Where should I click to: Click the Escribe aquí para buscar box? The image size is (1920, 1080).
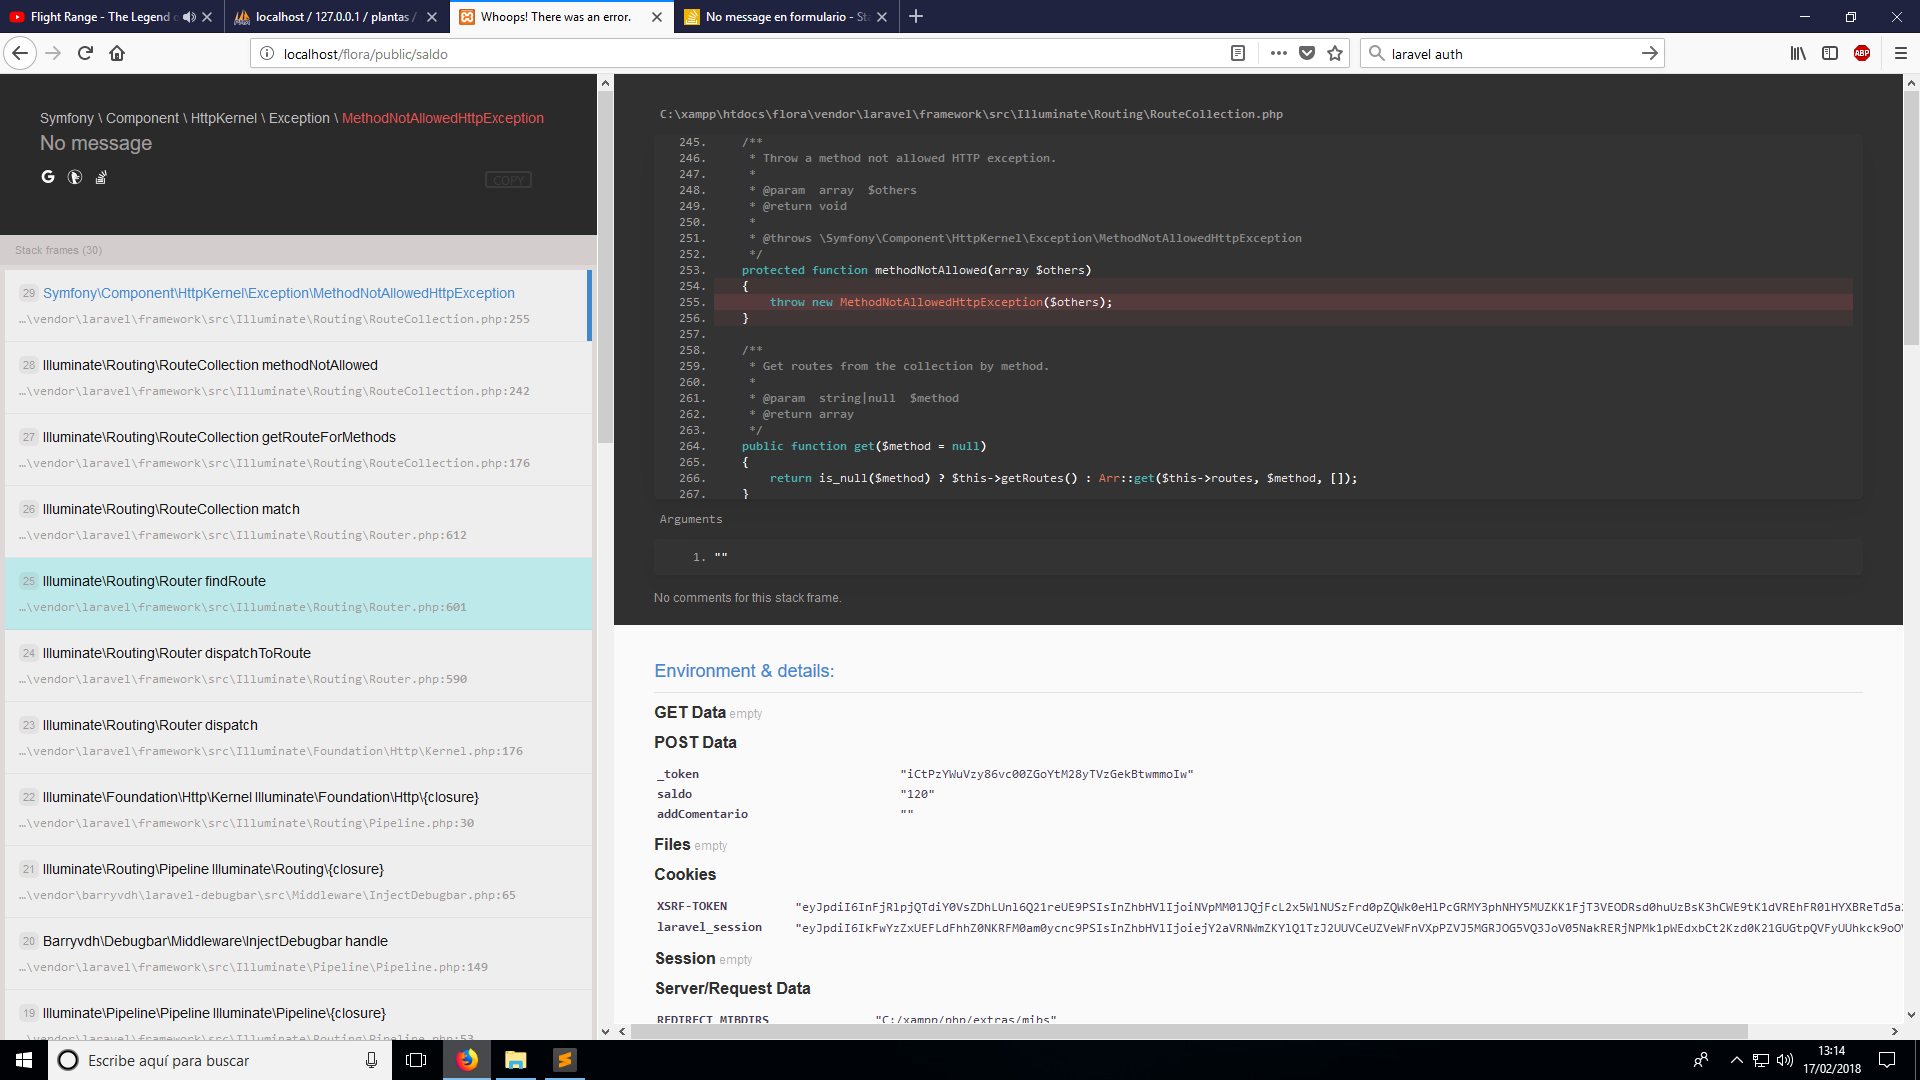click(x=220, y=1060)
